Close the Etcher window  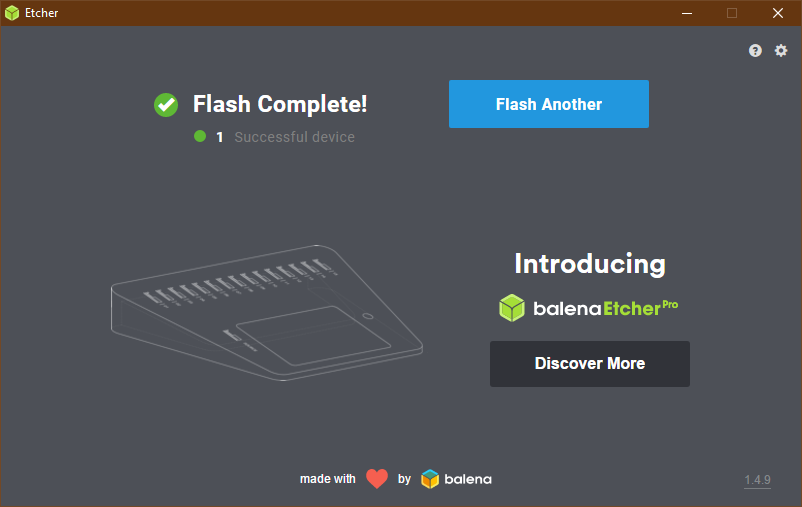777,13
